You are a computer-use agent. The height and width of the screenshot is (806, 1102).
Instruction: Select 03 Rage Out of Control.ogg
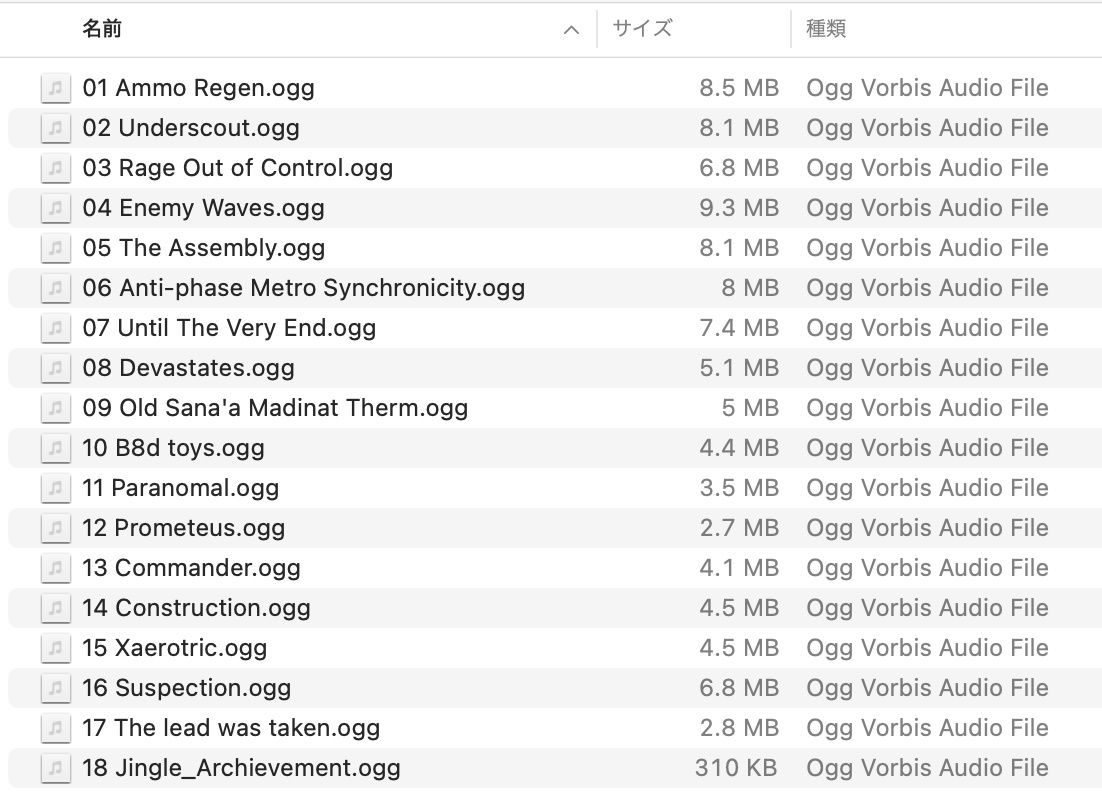238,168
